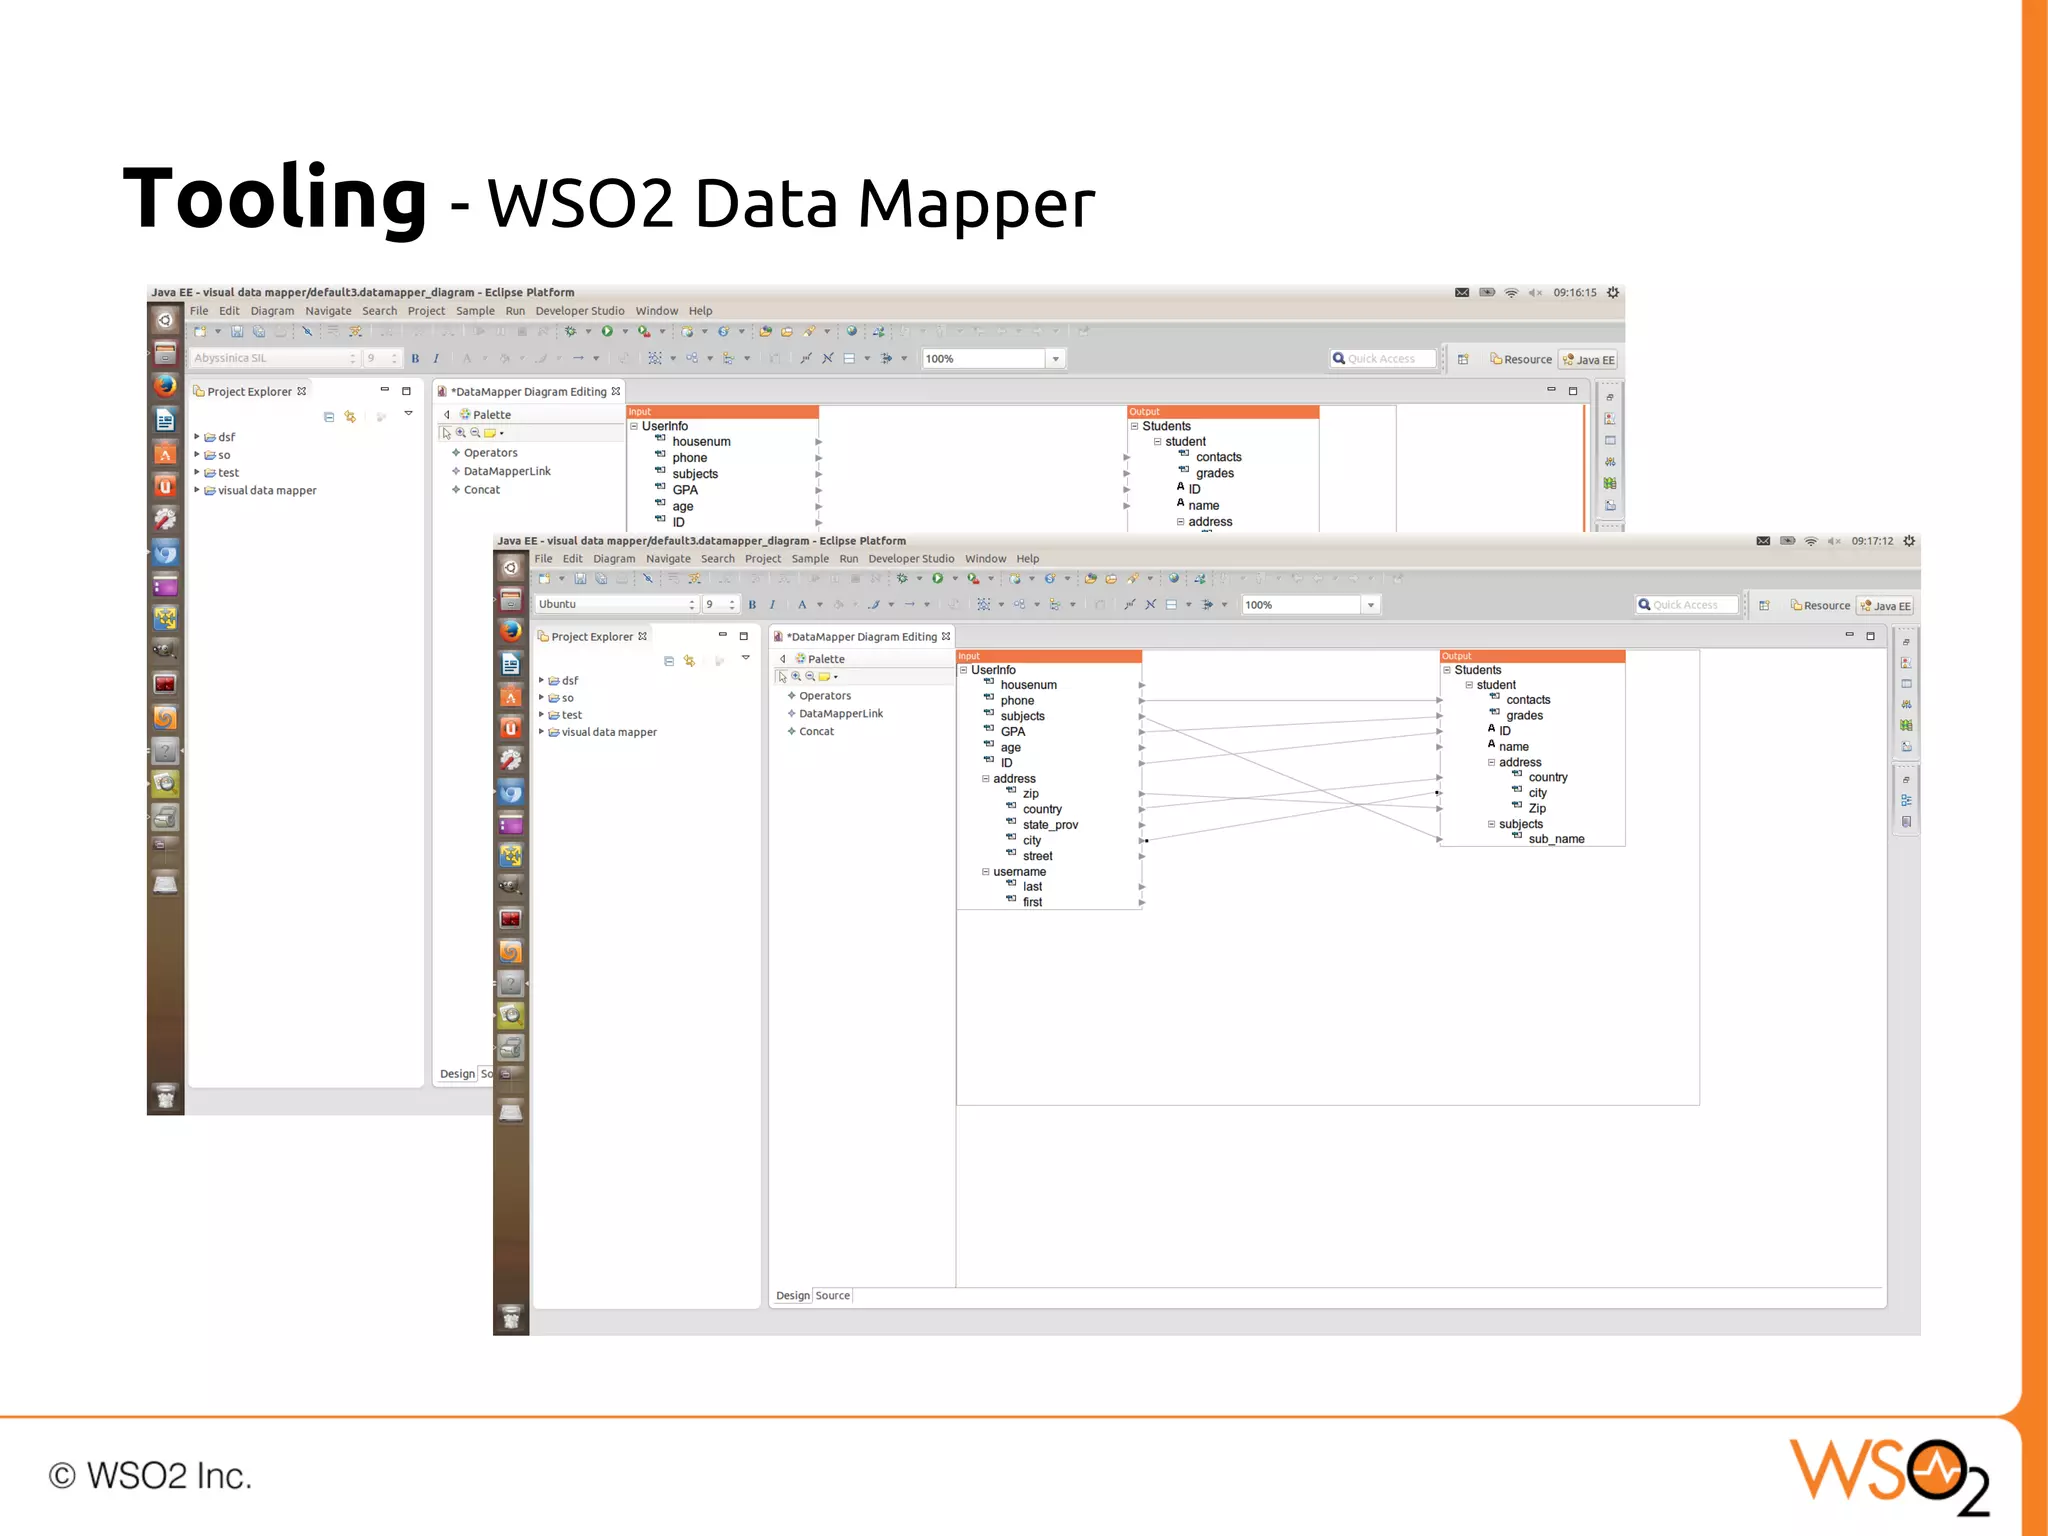The image size is (2048, 1536).
Task: Click Zoom Out icon in front Palette
Action: pos(810,676)
